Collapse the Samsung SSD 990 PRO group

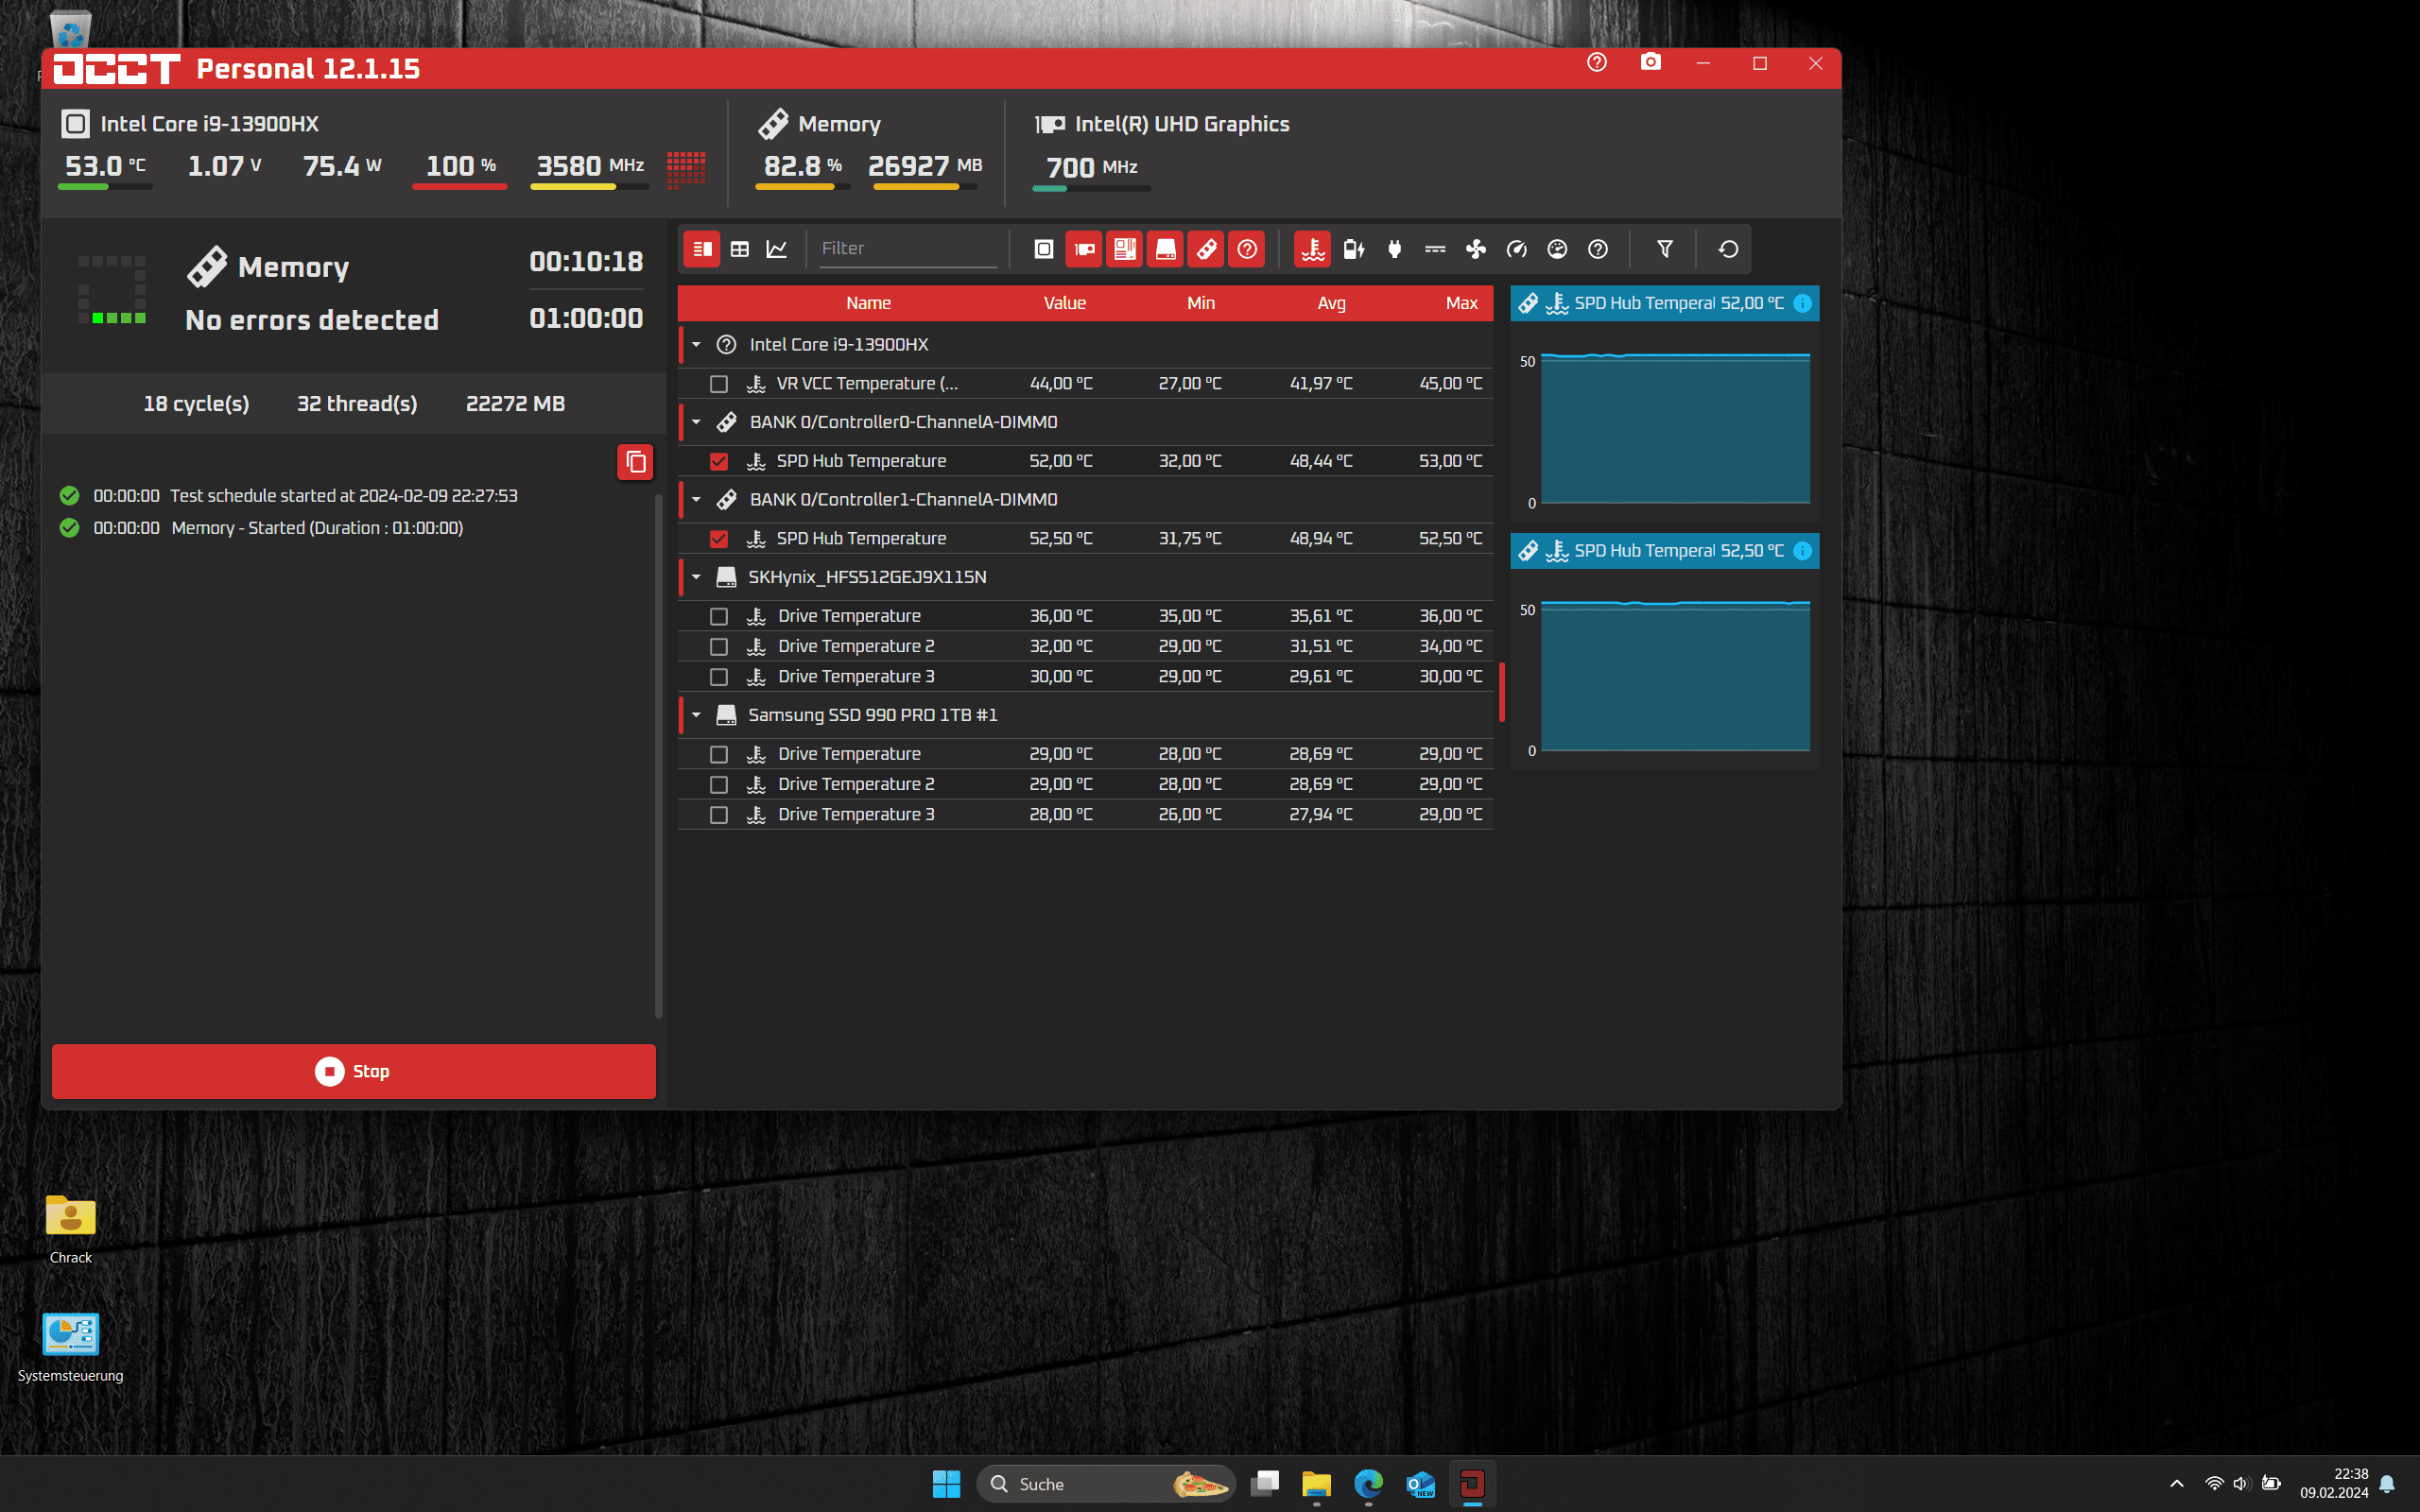click(x=696, y=715)
